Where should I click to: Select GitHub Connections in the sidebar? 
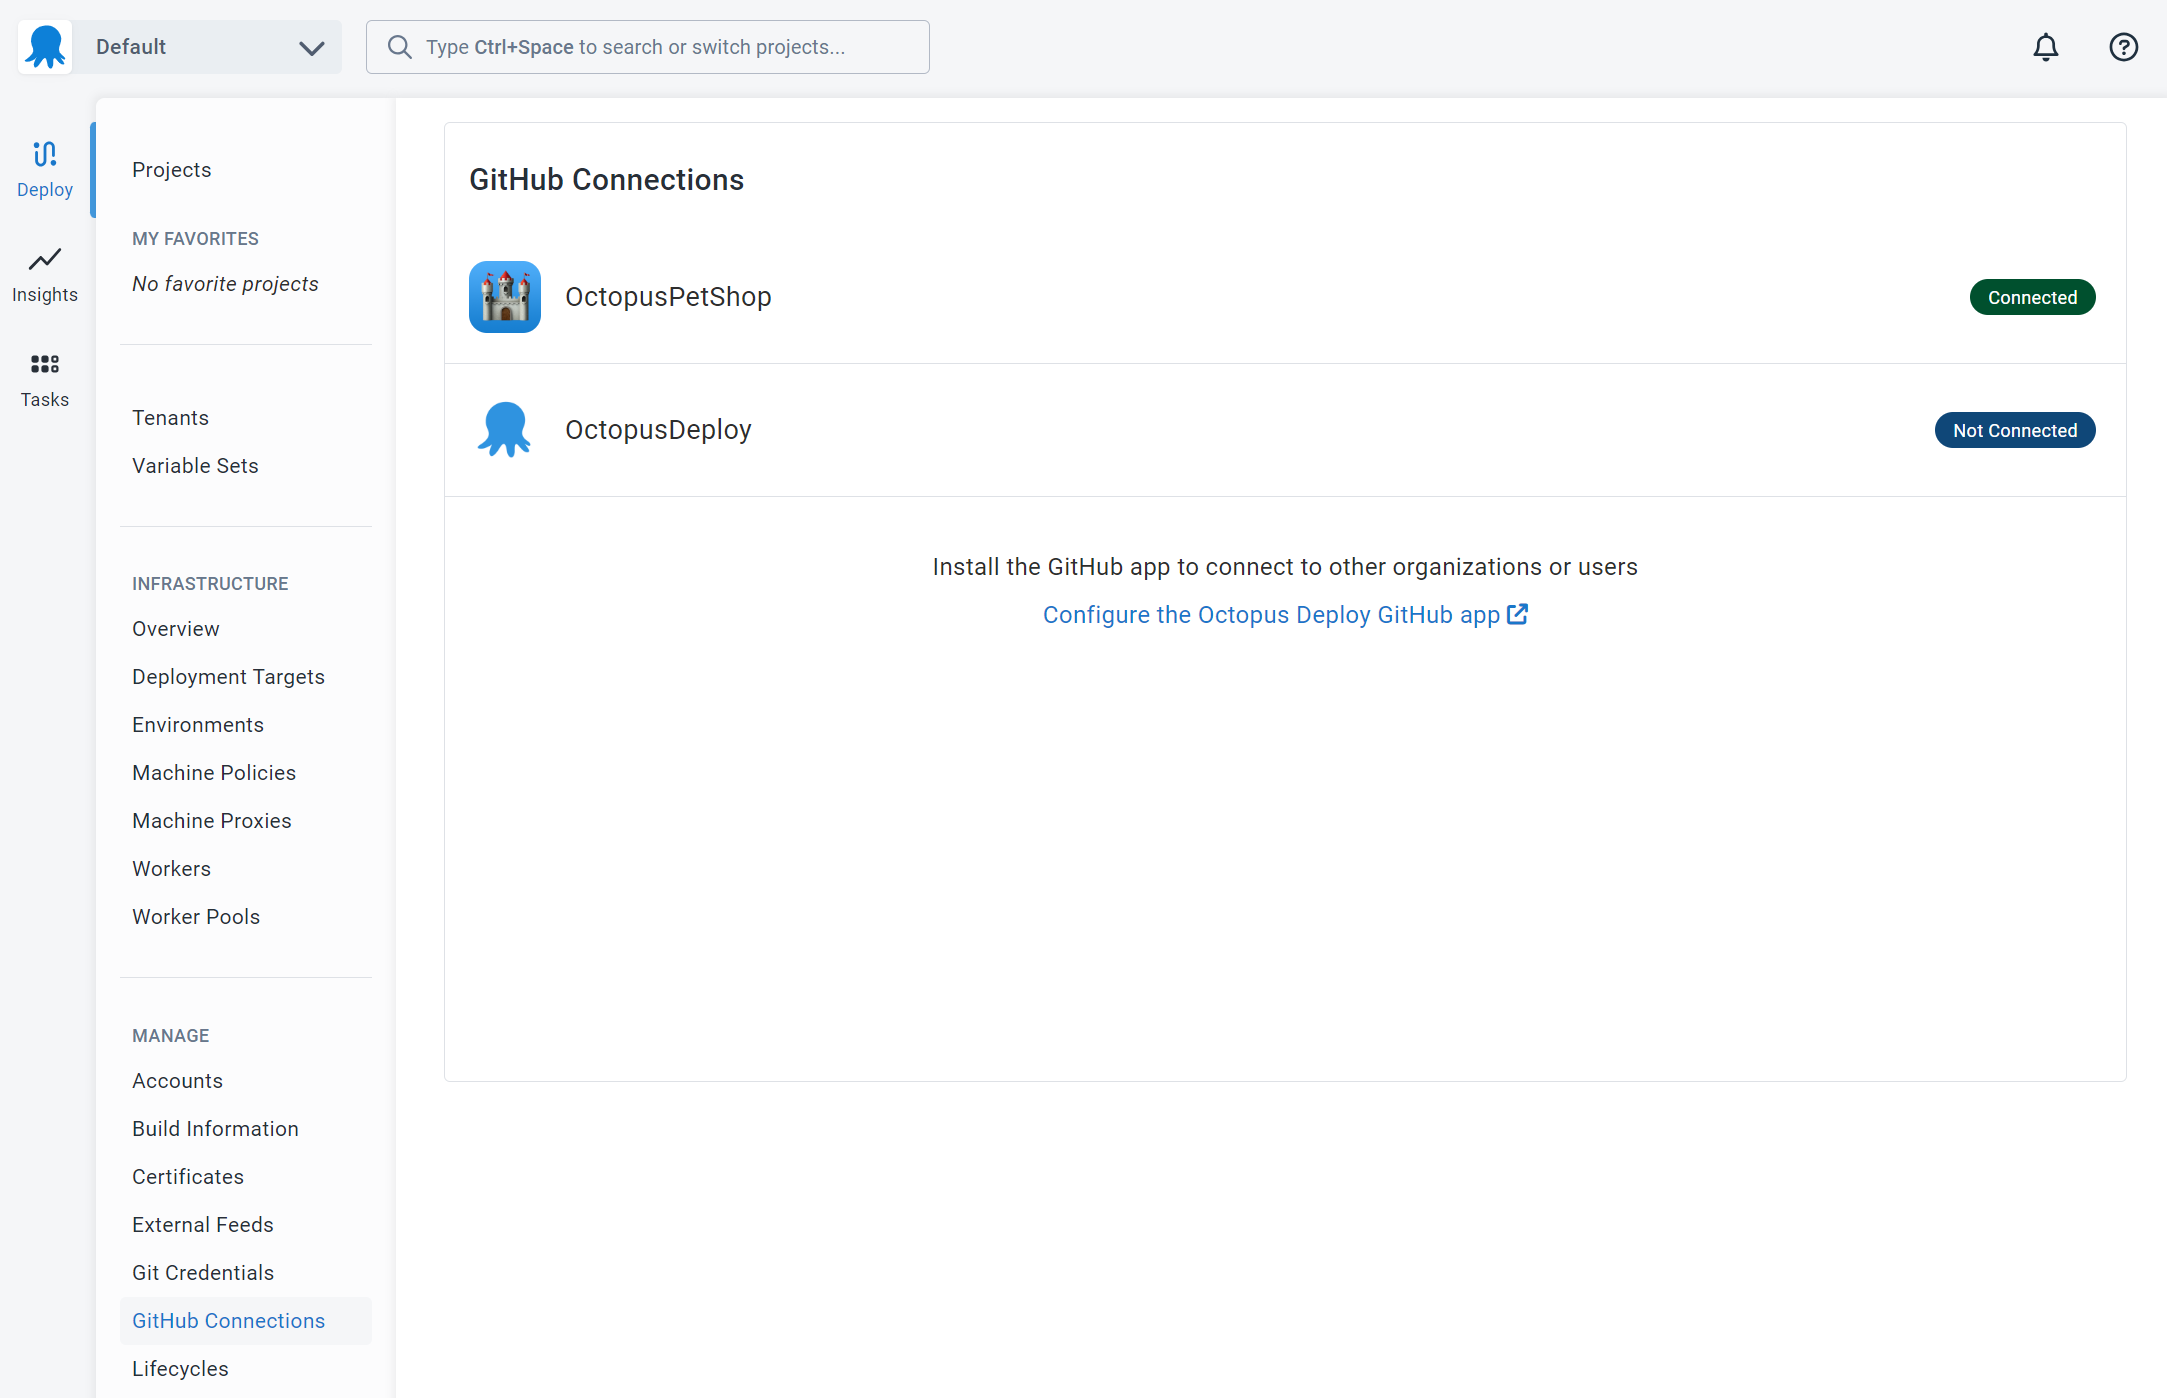click(246, 1321)
